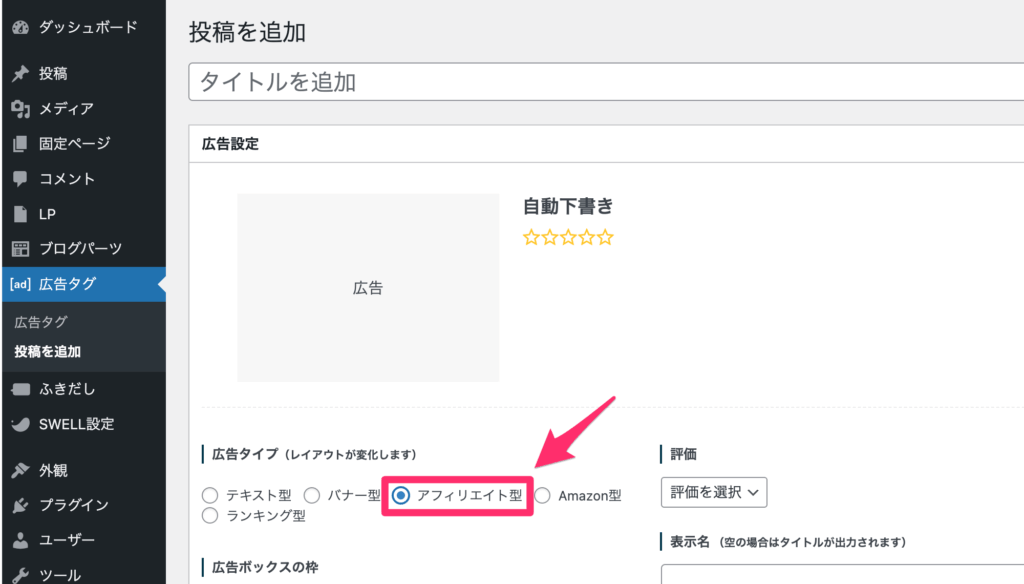This screenshot has height=584, width=1024.
Task: Choose the Amazon型 radio button
Action: pyautogui.click(x=542, y=495)
